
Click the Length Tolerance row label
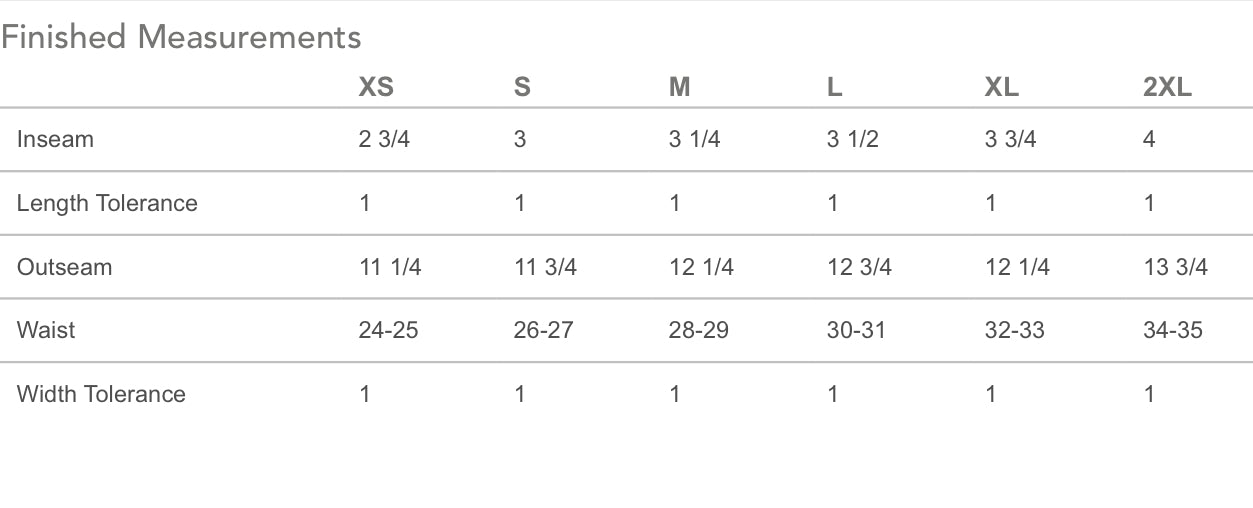[x=107, y=203]
